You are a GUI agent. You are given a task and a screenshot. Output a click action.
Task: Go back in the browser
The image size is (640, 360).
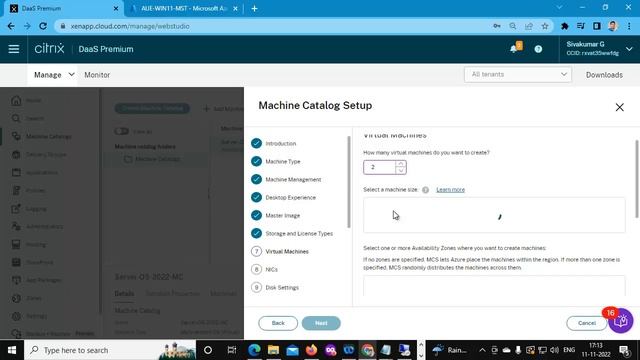pos(11,26)
